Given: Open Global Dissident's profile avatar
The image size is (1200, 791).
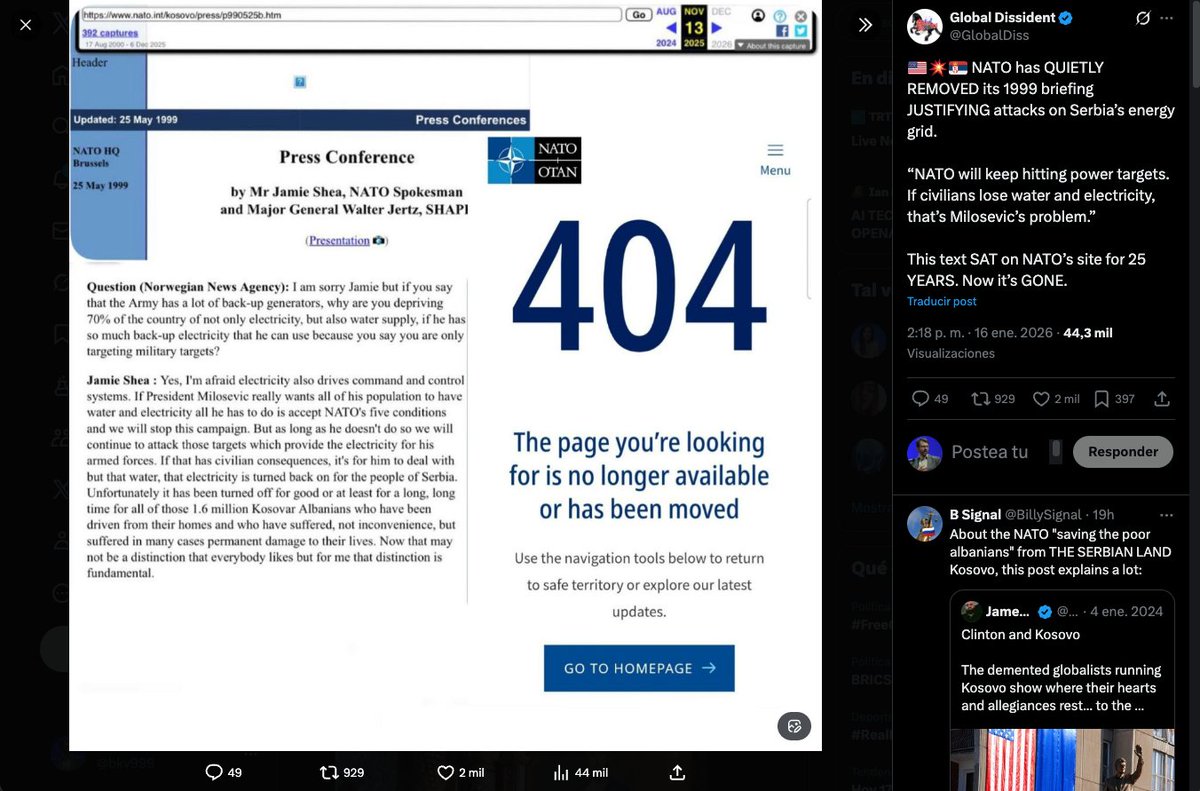Looking at the screenshot, I should [x=925, y=26].
